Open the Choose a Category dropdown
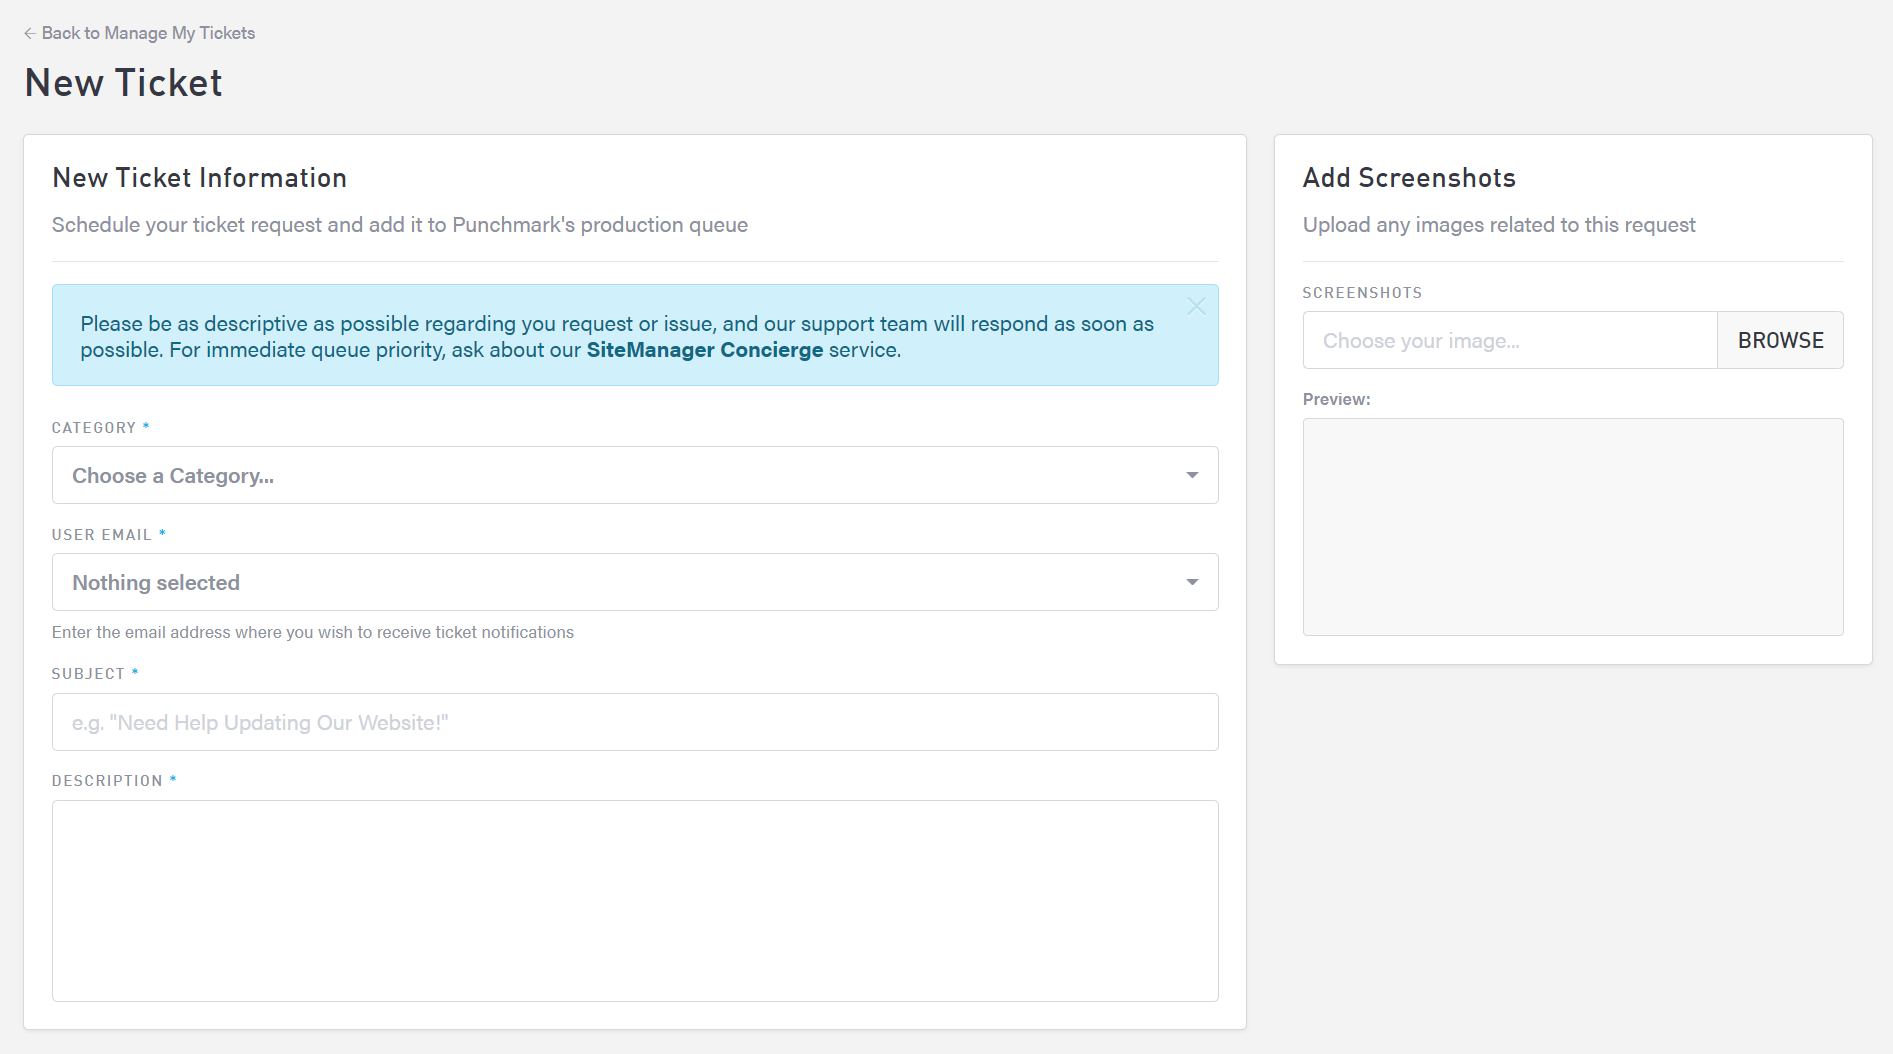This screenshot has height=1054, width=1893. pos(634,475)
